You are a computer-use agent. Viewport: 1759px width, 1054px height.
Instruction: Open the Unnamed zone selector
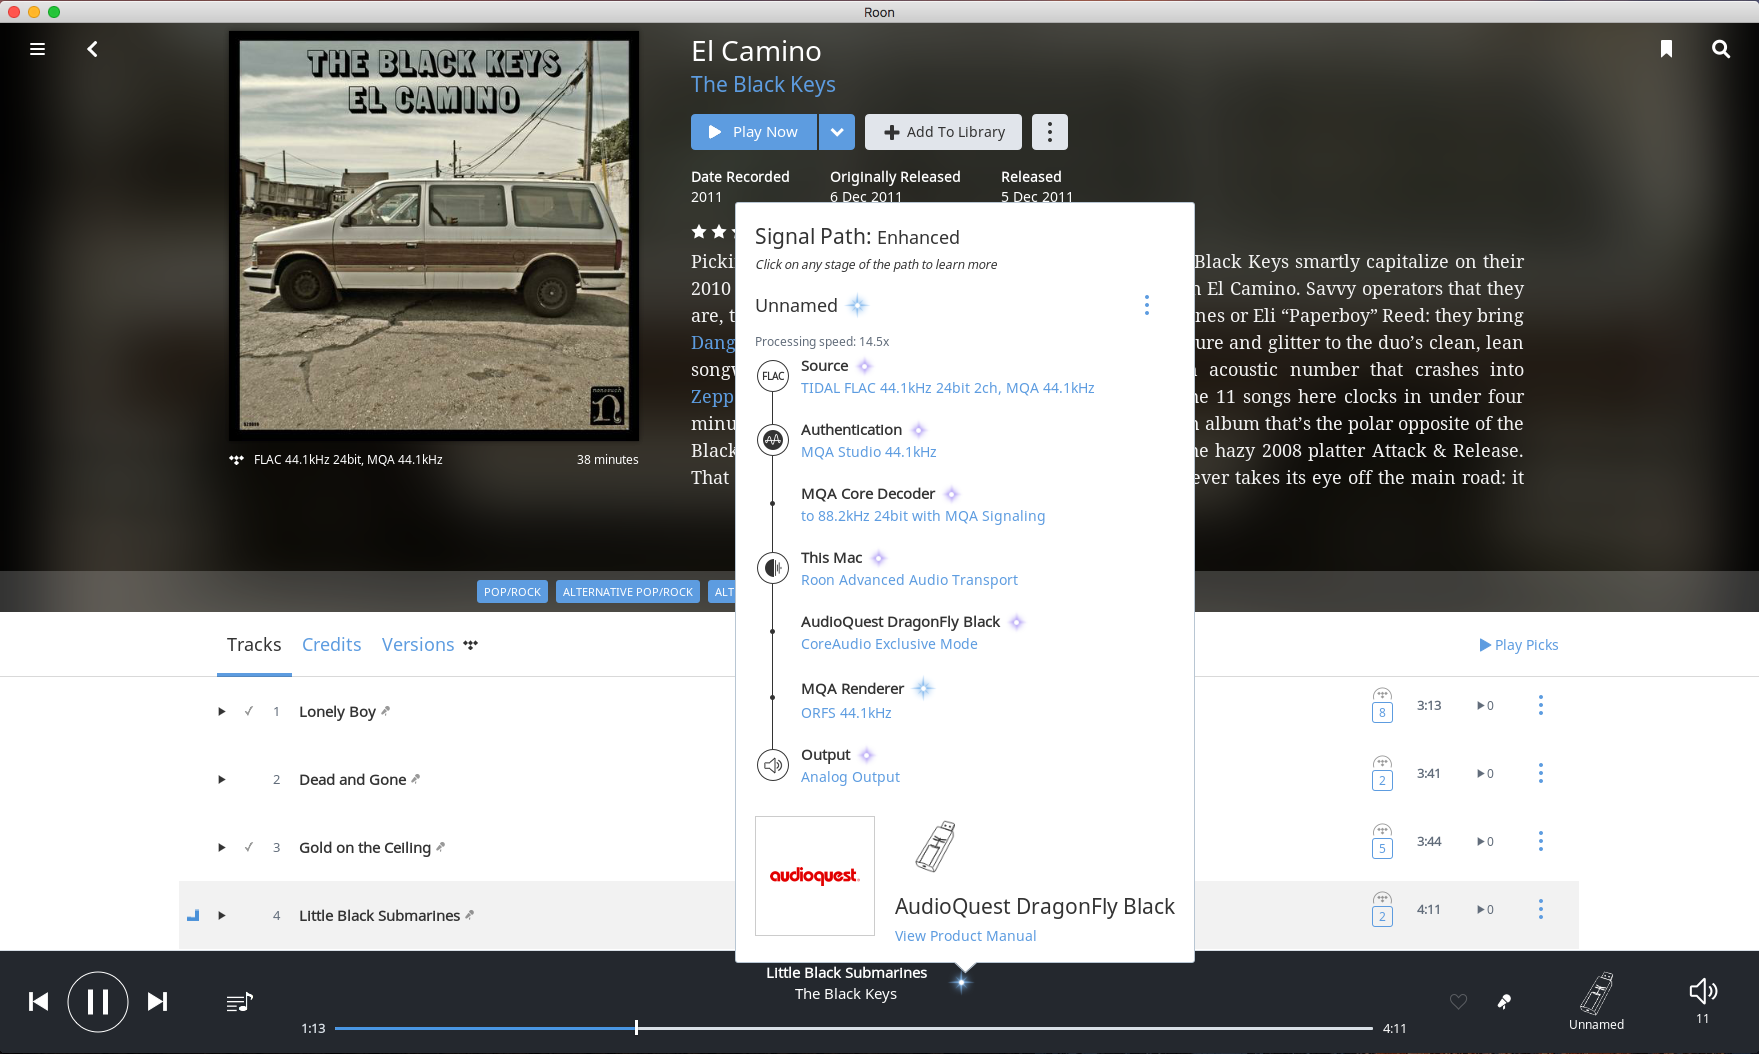pos(1596,1001)
